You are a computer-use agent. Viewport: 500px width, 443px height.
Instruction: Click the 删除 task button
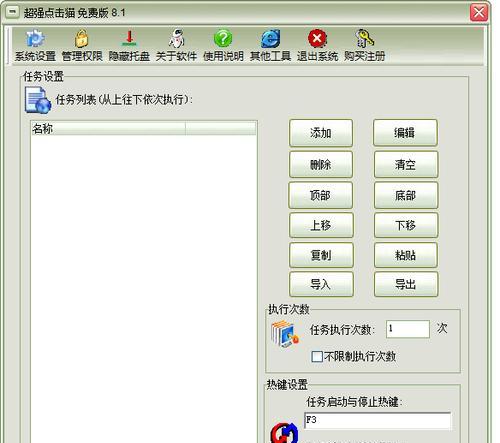[321, 164]
